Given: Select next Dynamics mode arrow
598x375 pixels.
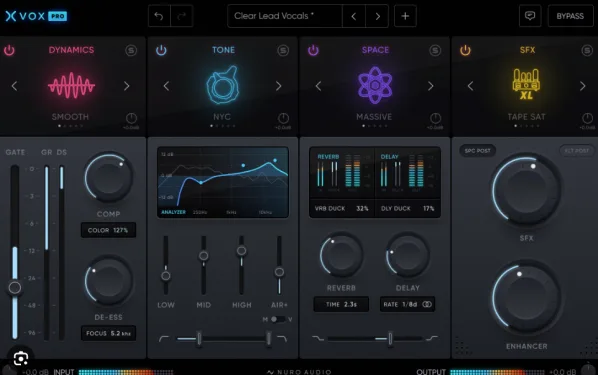Looking at the screenshot, I should (x=127, y=86).
